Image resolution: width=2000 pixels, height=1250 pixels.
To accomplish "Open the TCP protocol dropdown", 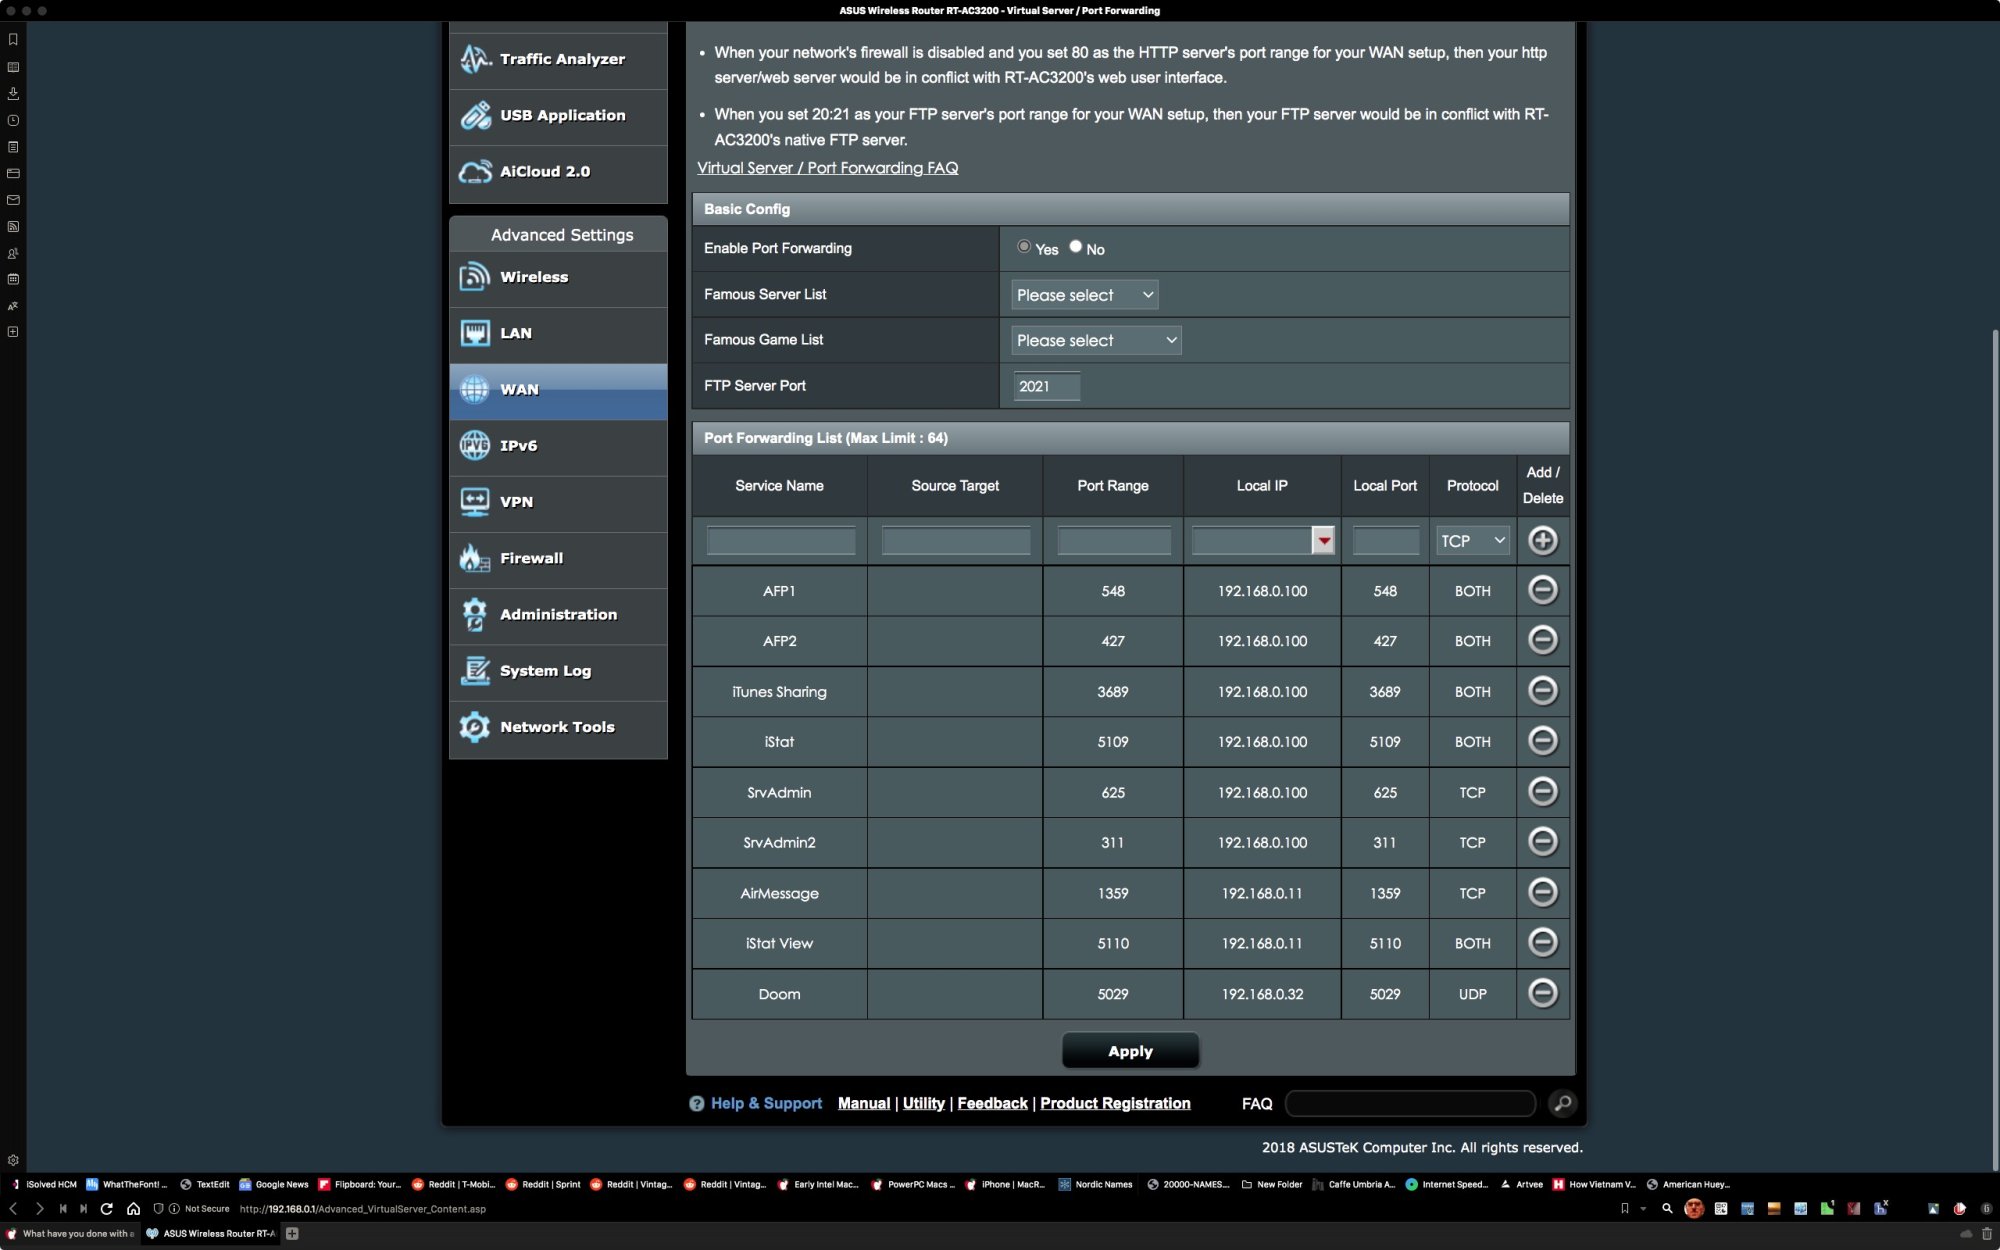I will click(1472, 541).
